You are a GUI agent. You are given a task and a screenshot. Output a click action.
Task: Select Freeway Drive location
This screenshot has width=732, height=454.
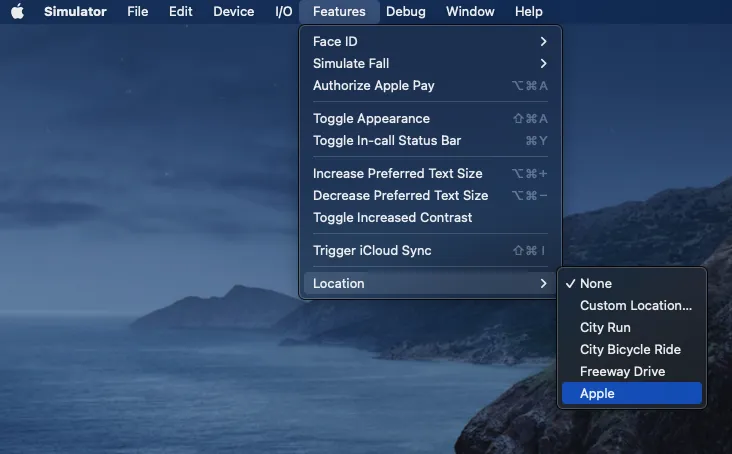click(x=632, y=371)
